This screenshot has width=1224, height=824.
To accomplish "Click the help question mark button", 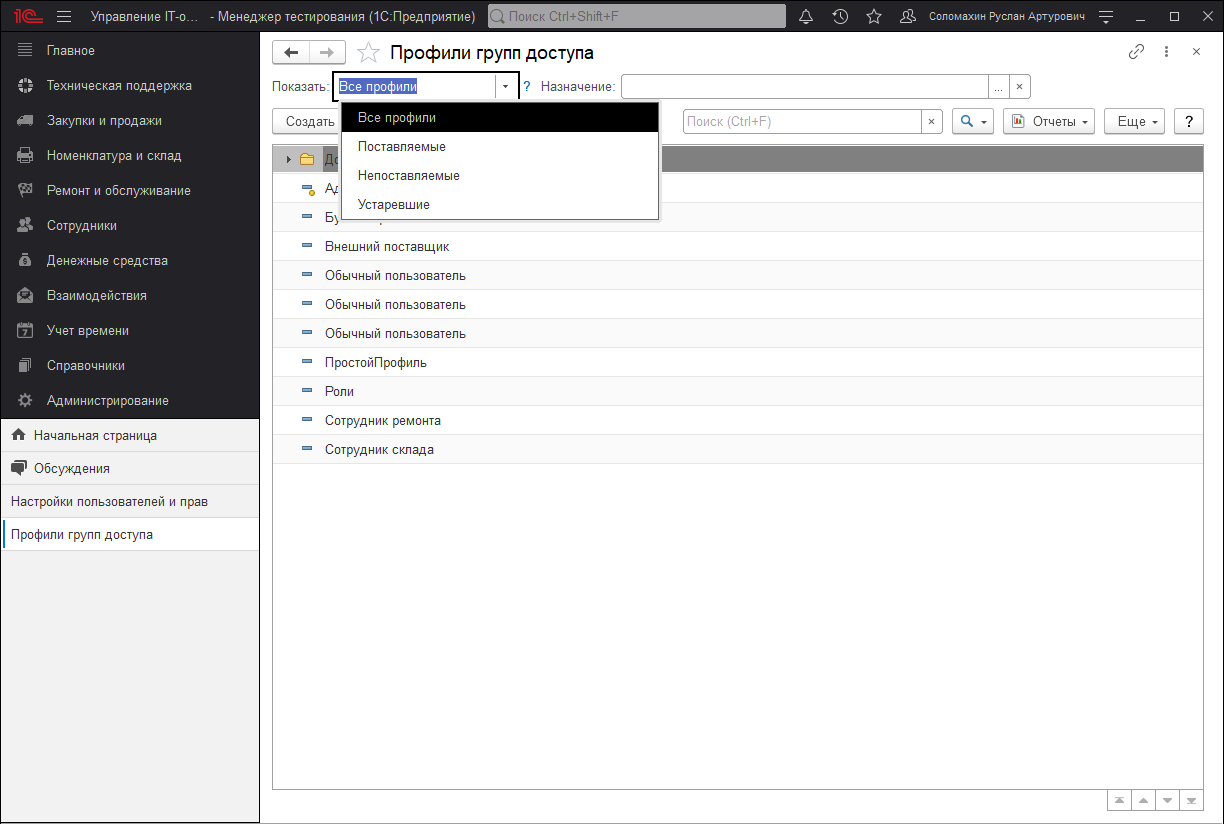I will [x=1188, y=121].
